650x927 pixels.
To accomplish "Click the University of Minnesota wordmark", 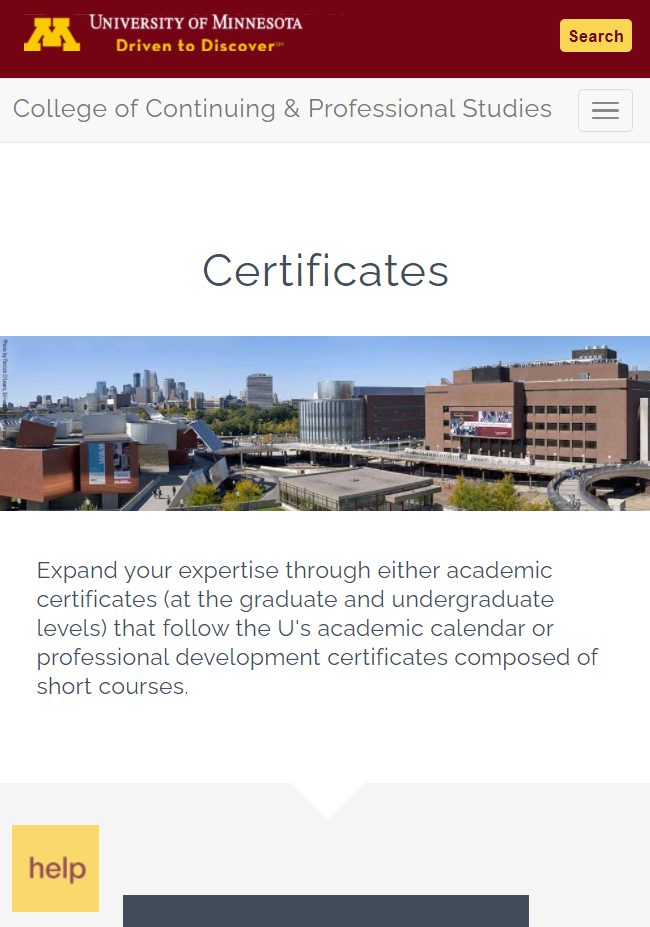I will pyautogui.click(x=196, y=22).
